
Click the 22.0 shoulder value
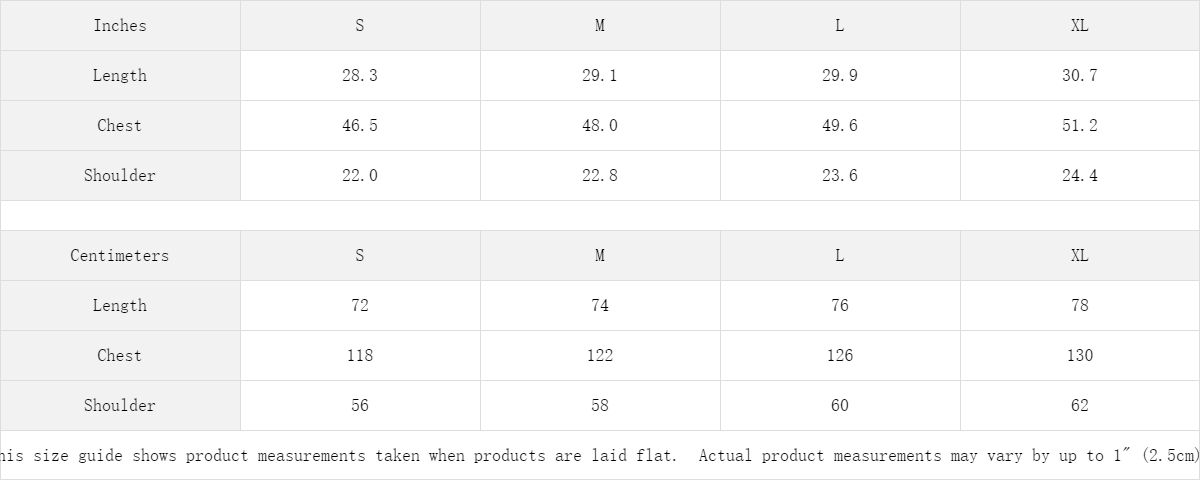pyautogui.click(x=360, y=176)
